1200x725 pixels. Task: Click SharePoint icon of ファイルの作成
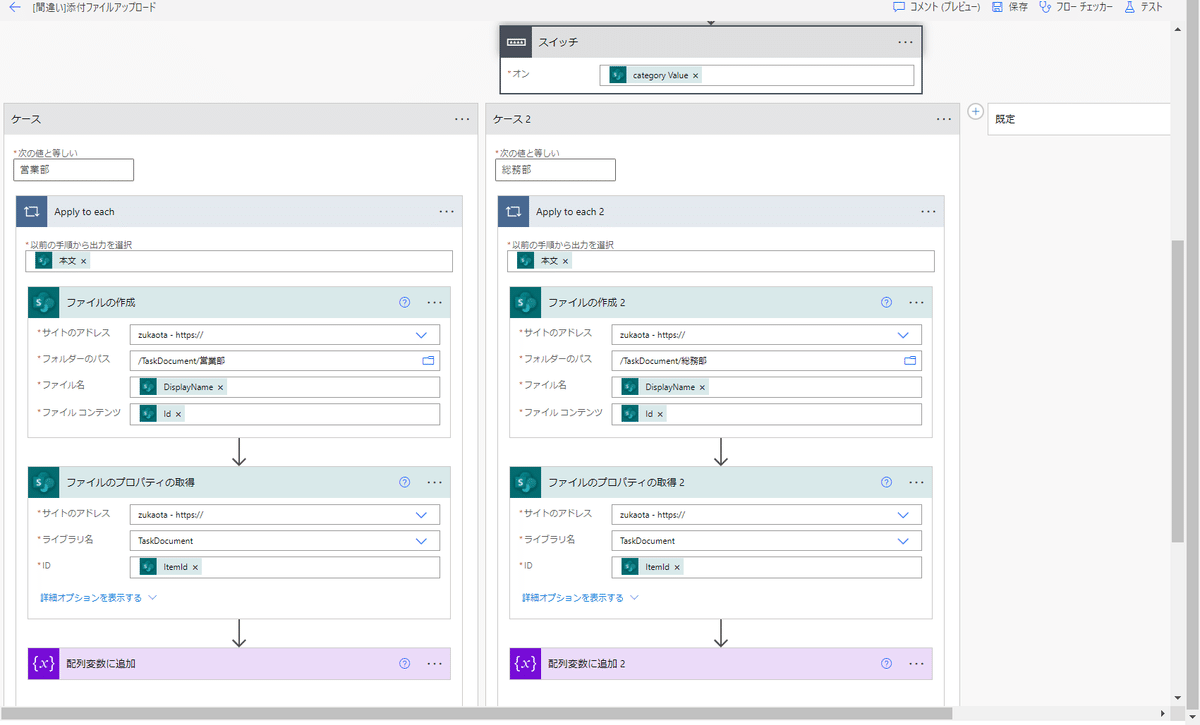click(44, 303)
